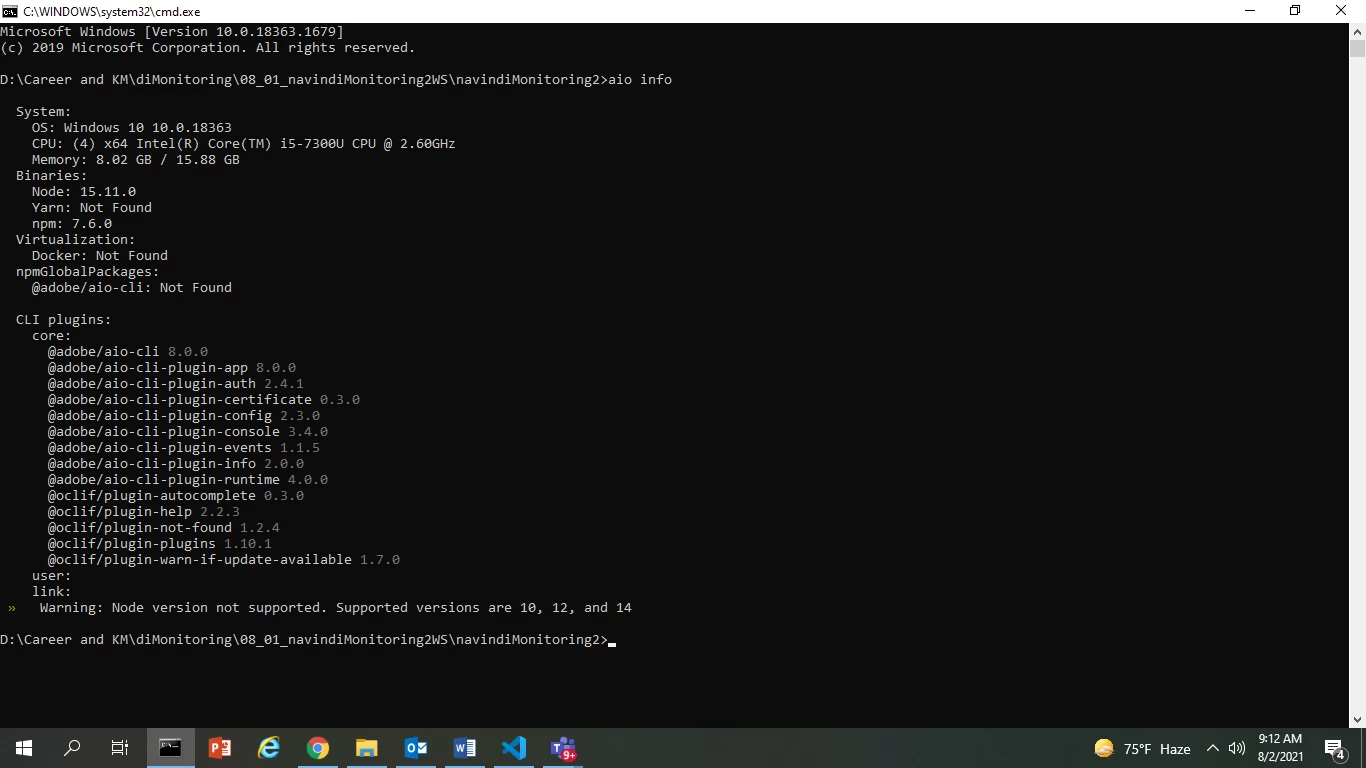Open the cmd.exe window system menu icon
This screenshot has height=768, width=1366.
point(9,11)
